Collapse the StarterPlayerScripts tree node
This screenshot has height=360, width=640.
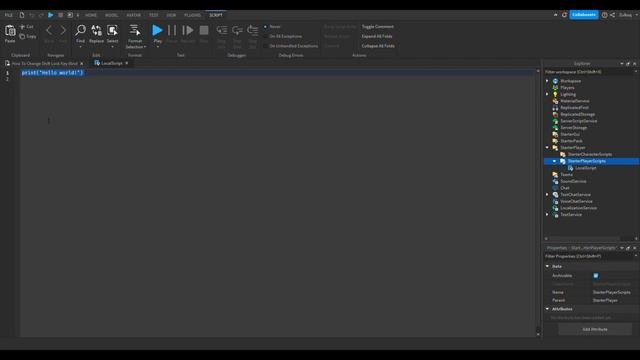[555, 161]
